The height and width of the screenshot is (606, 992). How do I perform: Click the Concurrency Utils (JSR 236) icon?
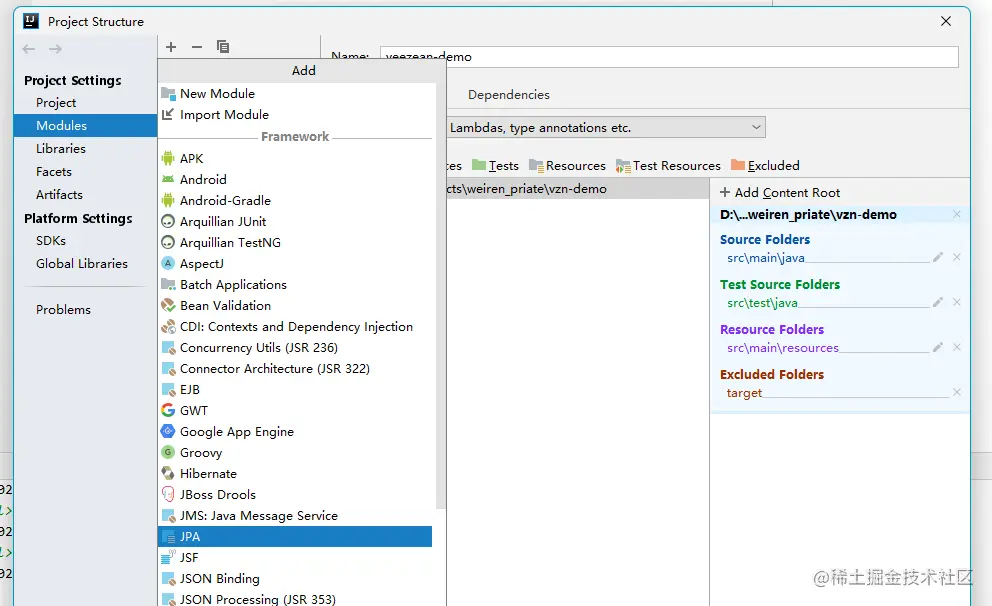coord(168,347)
